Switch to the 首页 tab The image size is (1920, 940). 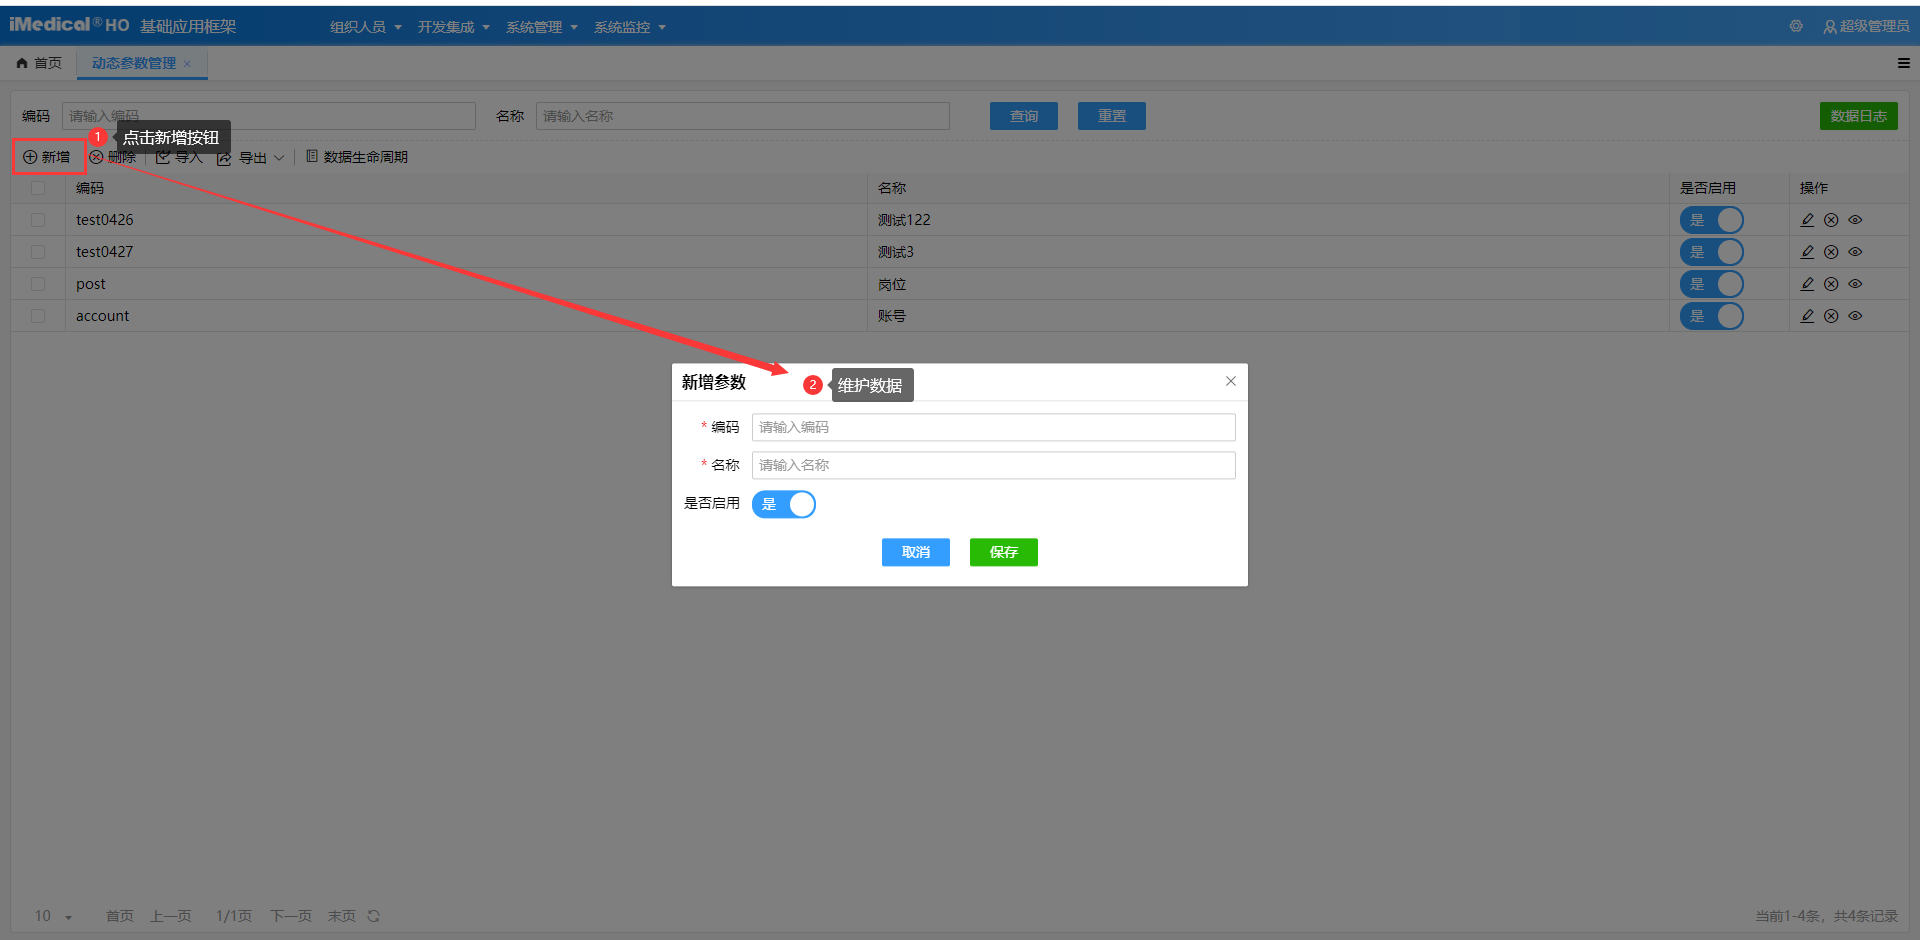pos(39,63)
